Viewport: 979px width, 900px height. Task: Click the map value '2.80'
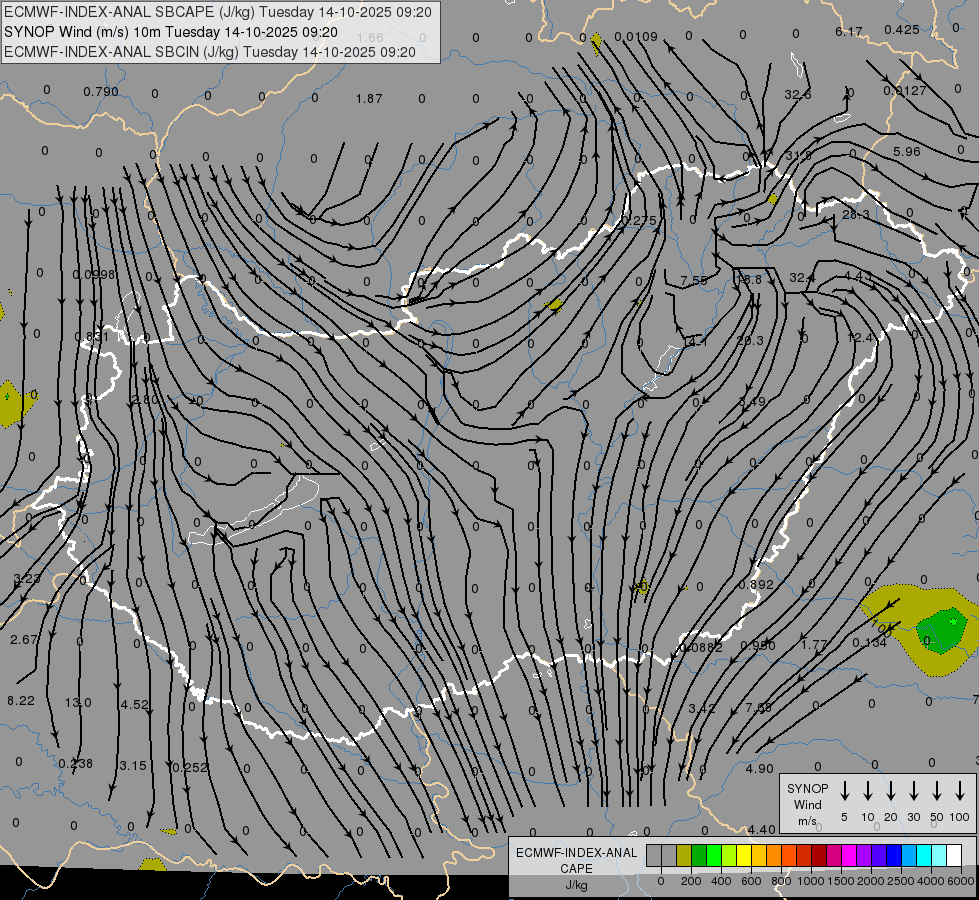pyautogui.click(x=144, y=399)
